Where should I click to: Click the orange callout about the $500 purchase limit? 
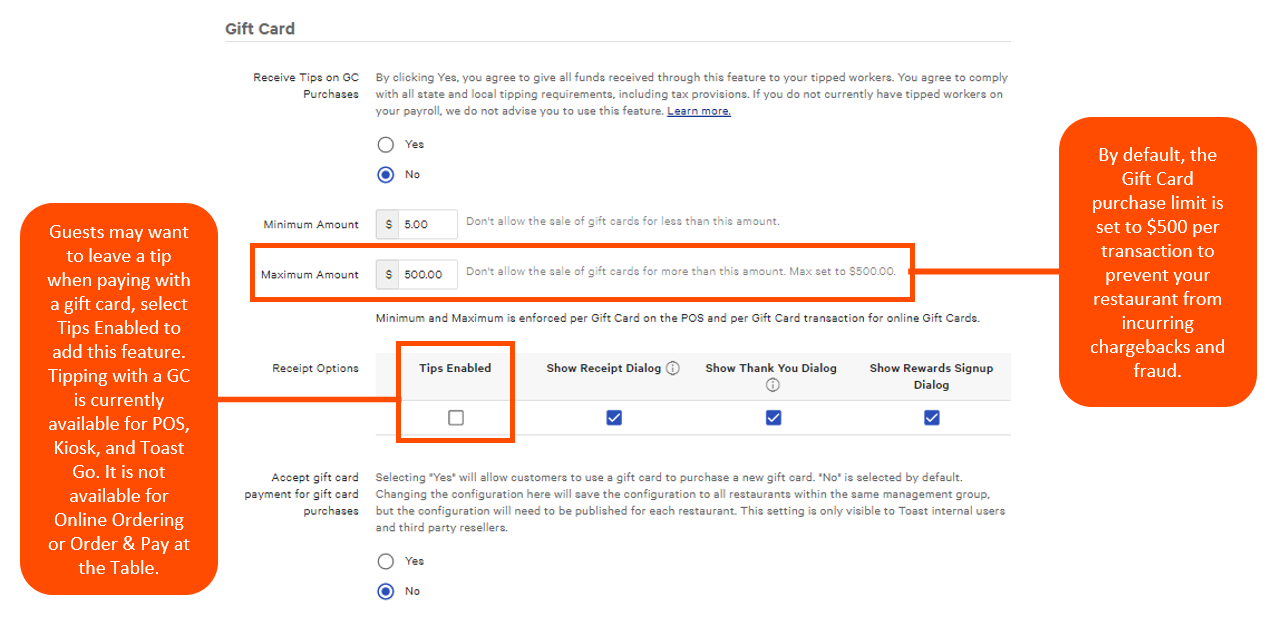pyautogui.click(x=1157, y=262)
